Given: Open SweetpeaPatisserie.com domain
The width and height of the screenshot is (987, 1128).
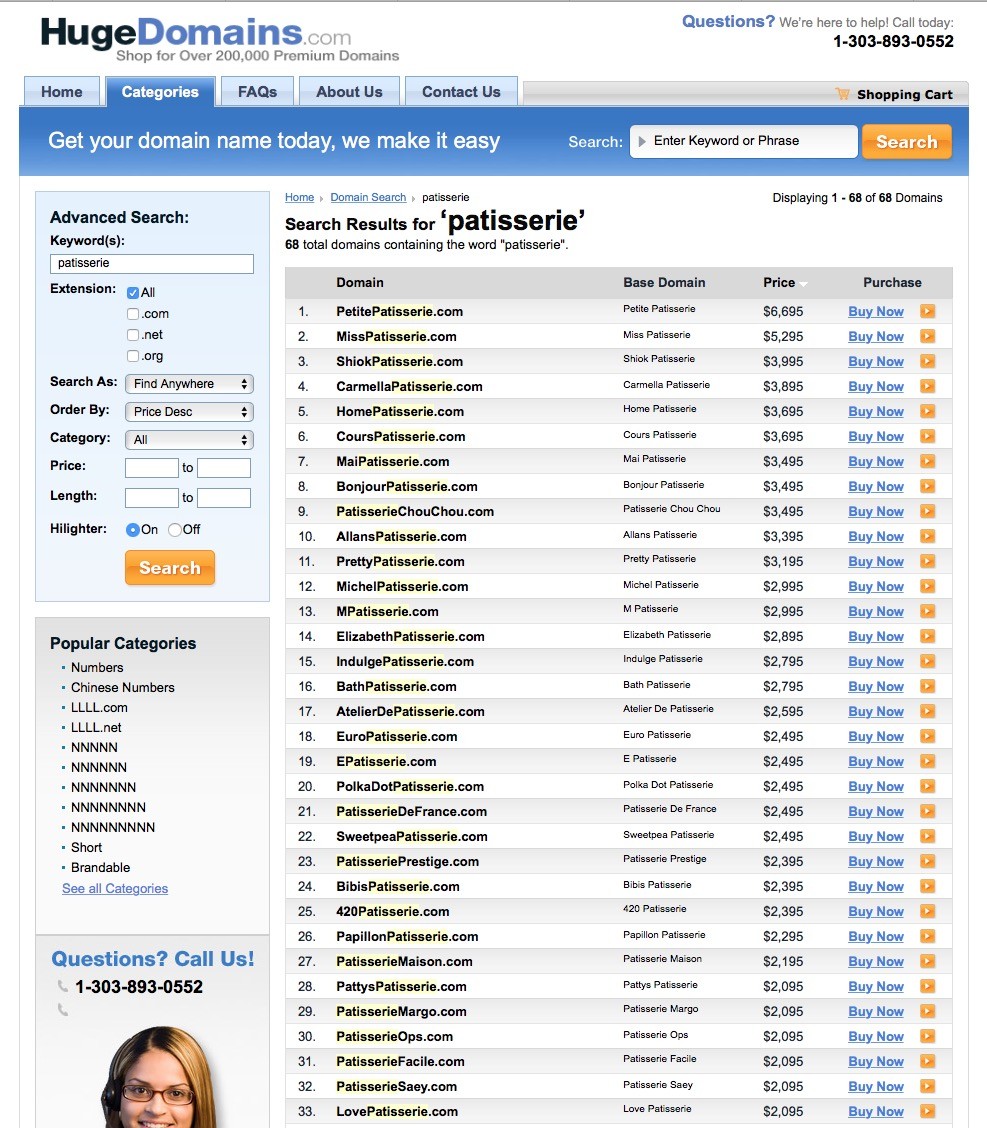Looking at the screenshot, I should click(x=411, y=837).
